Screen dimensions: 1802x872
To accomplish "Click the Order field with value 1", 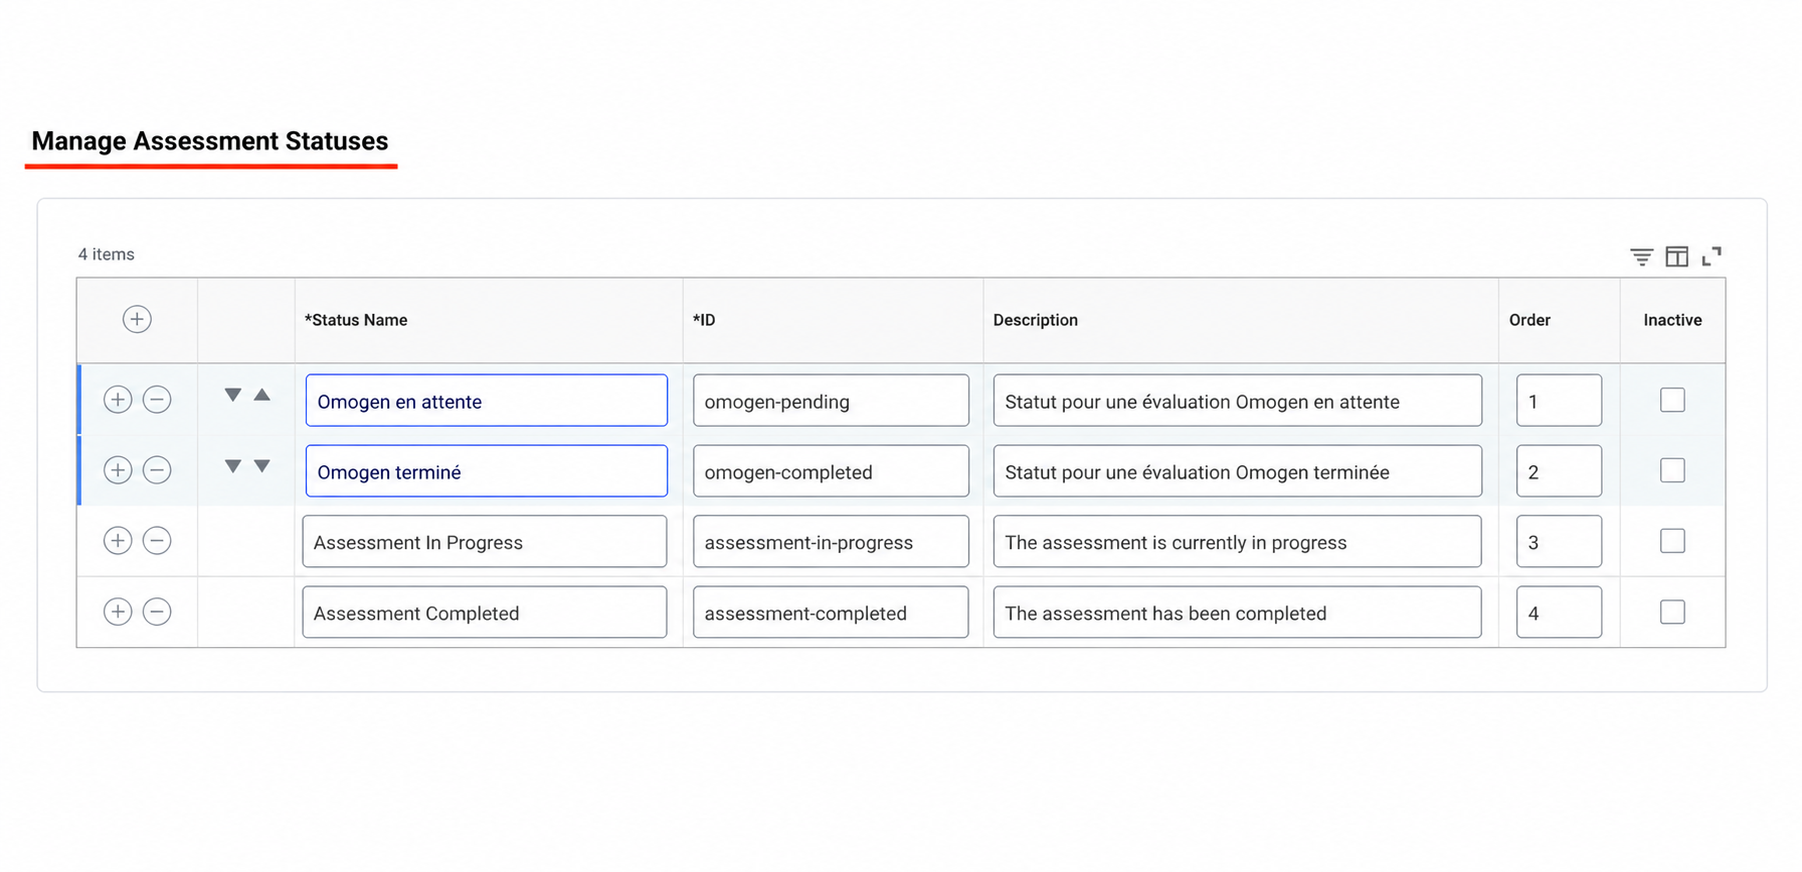I will pyautogui.click(x=1559, y=400).
